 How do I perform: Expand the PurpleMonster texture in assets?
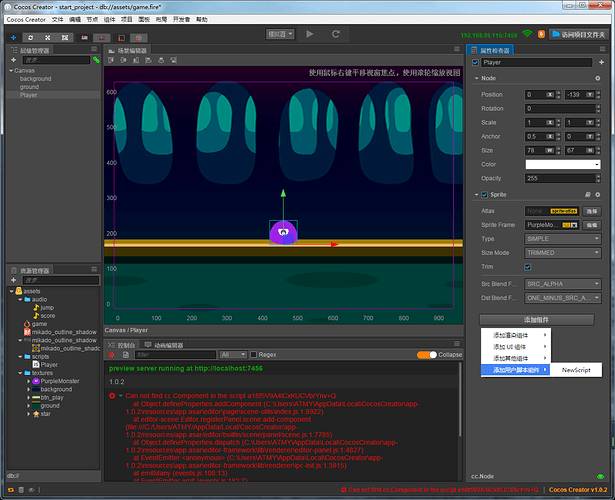pyautogui.click(x=28, y=381)
